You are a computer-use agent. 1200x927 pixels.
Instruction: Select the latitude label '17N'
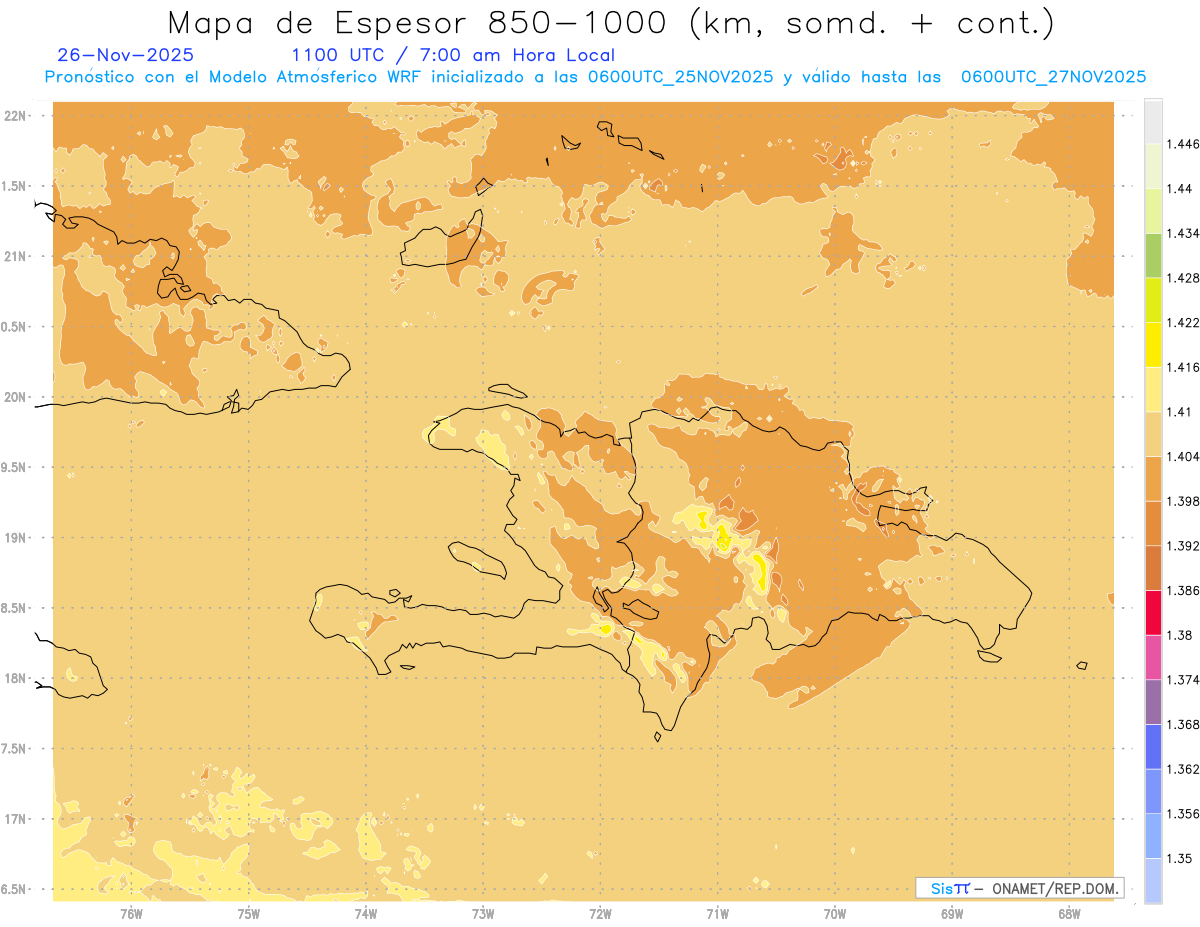(17, 819)
